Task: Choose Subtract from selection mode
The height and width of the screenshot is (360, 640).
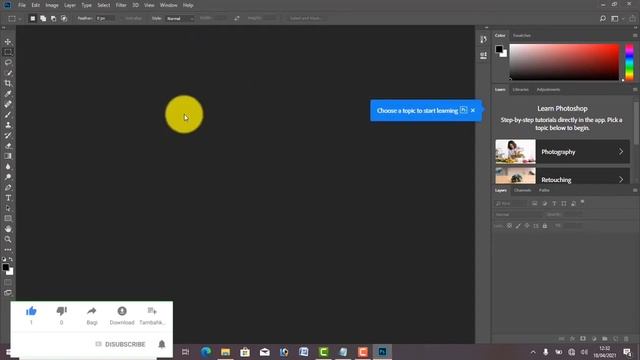Action: 53,18
